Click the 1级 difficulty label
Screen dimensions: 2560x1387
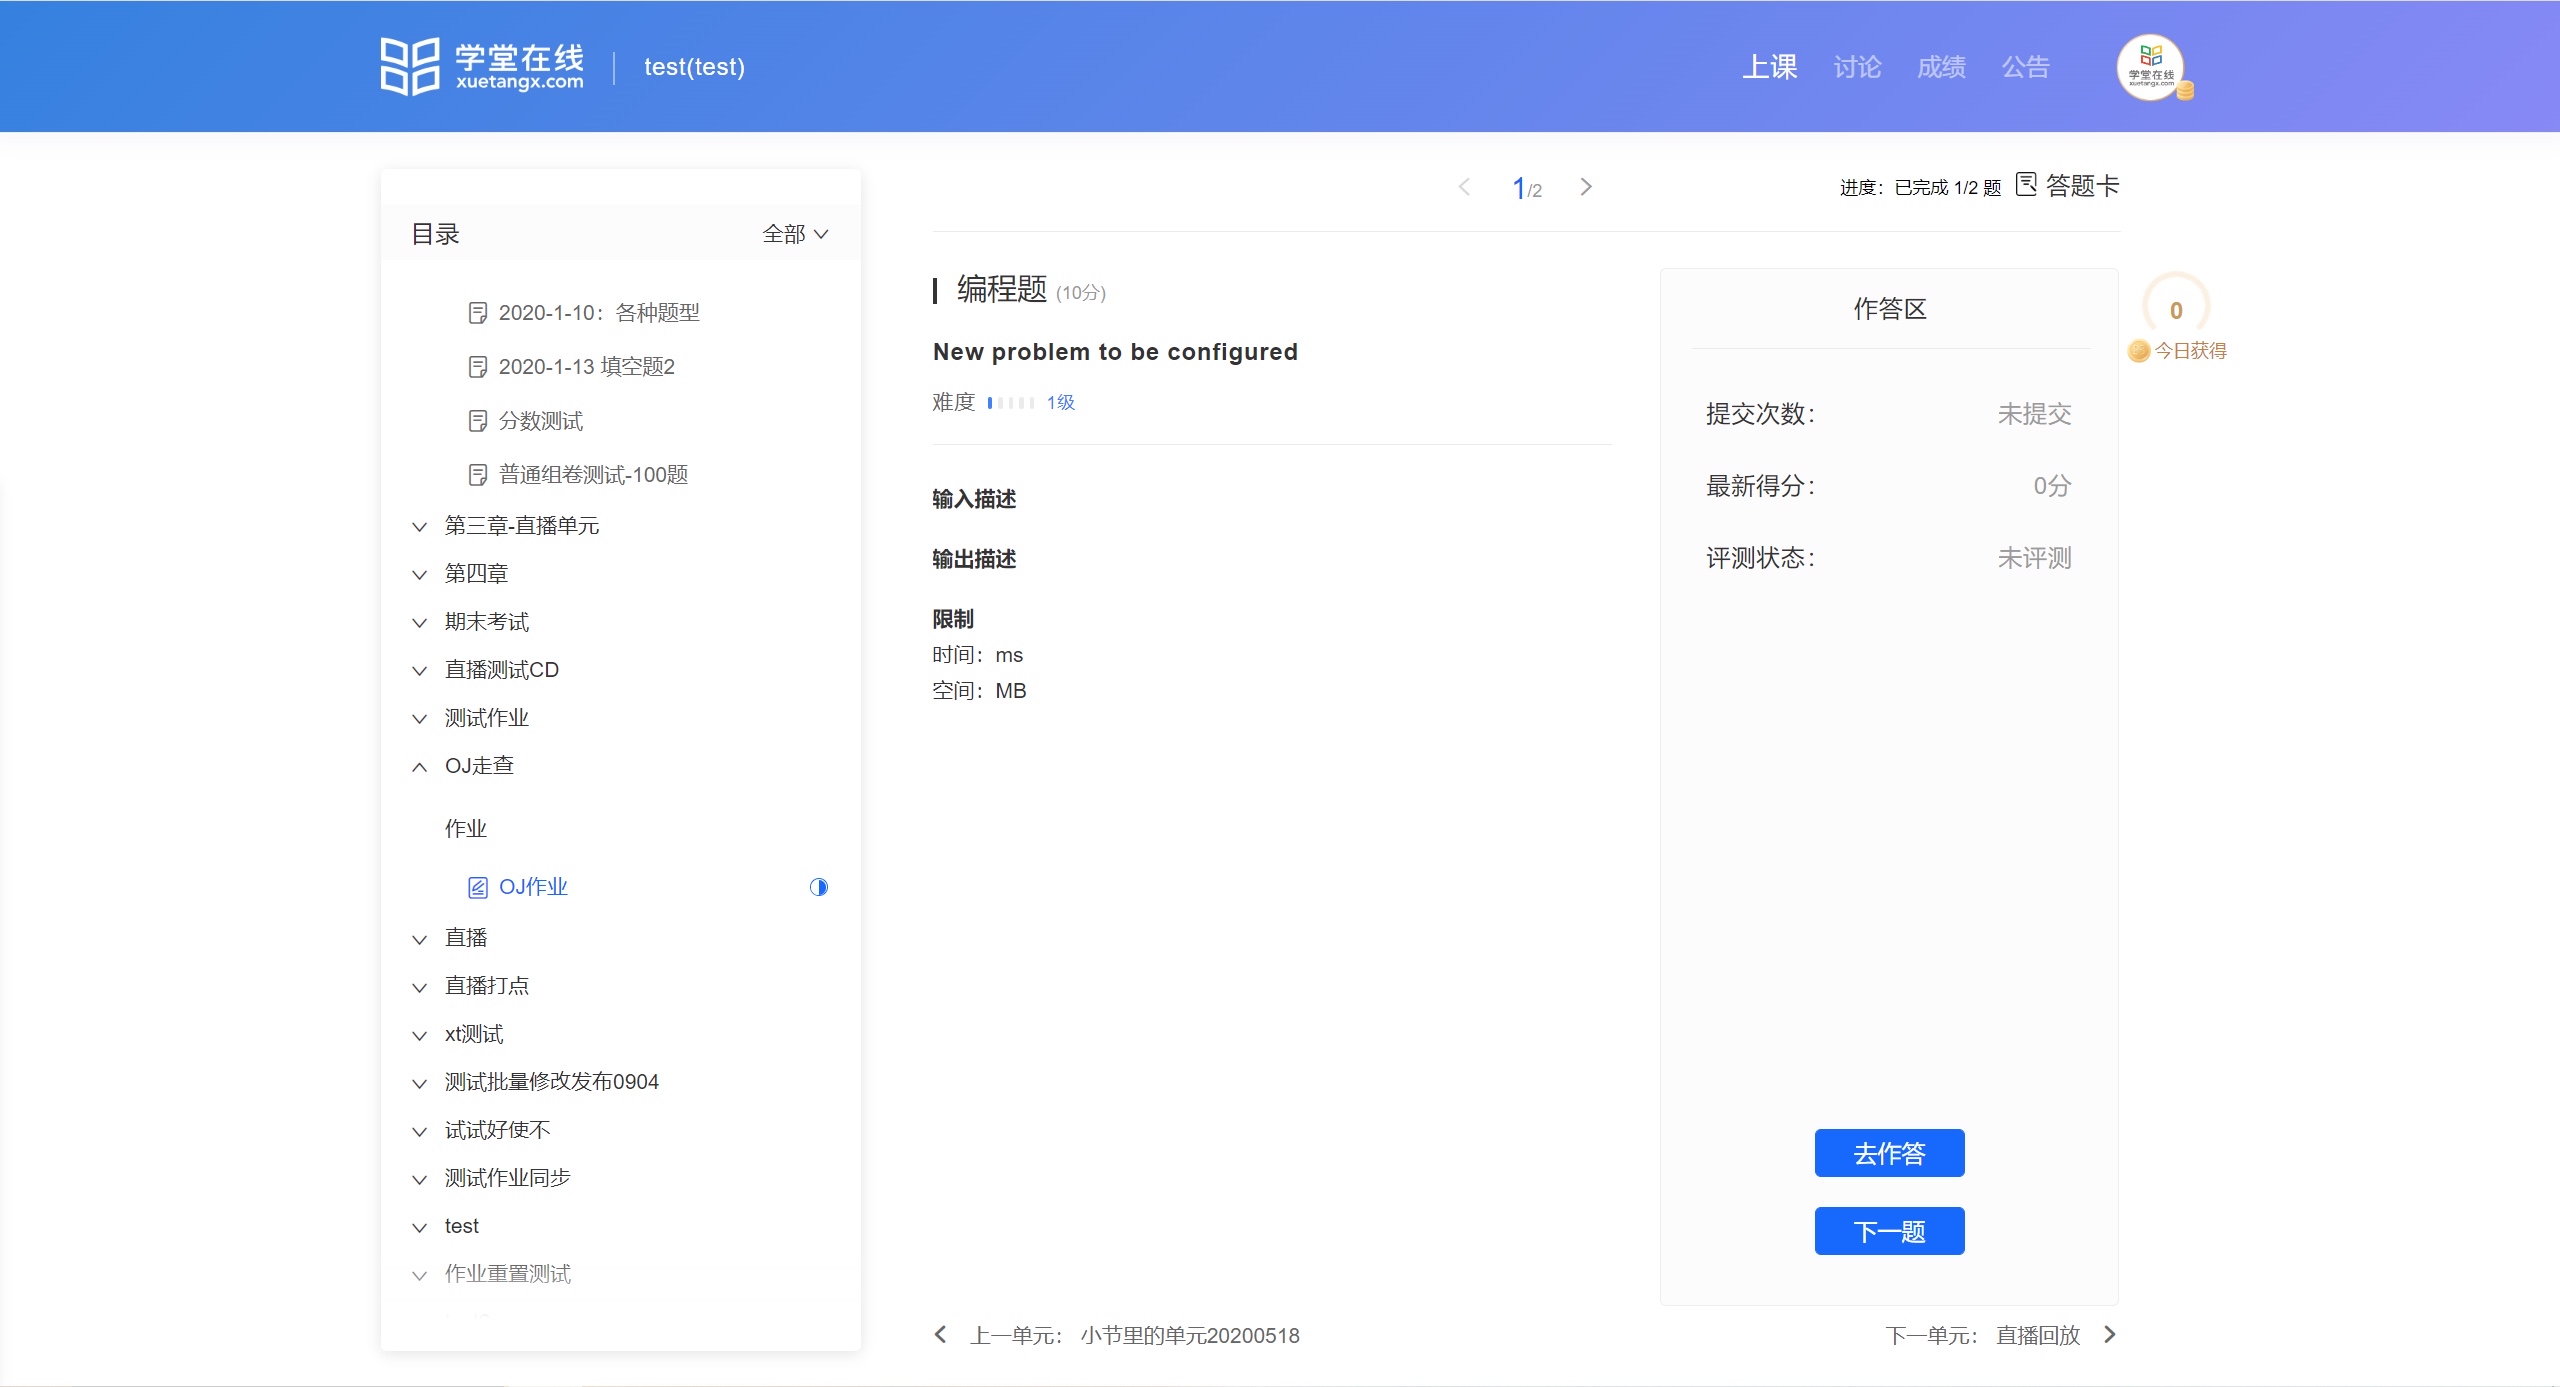[x=1060, y=402]
